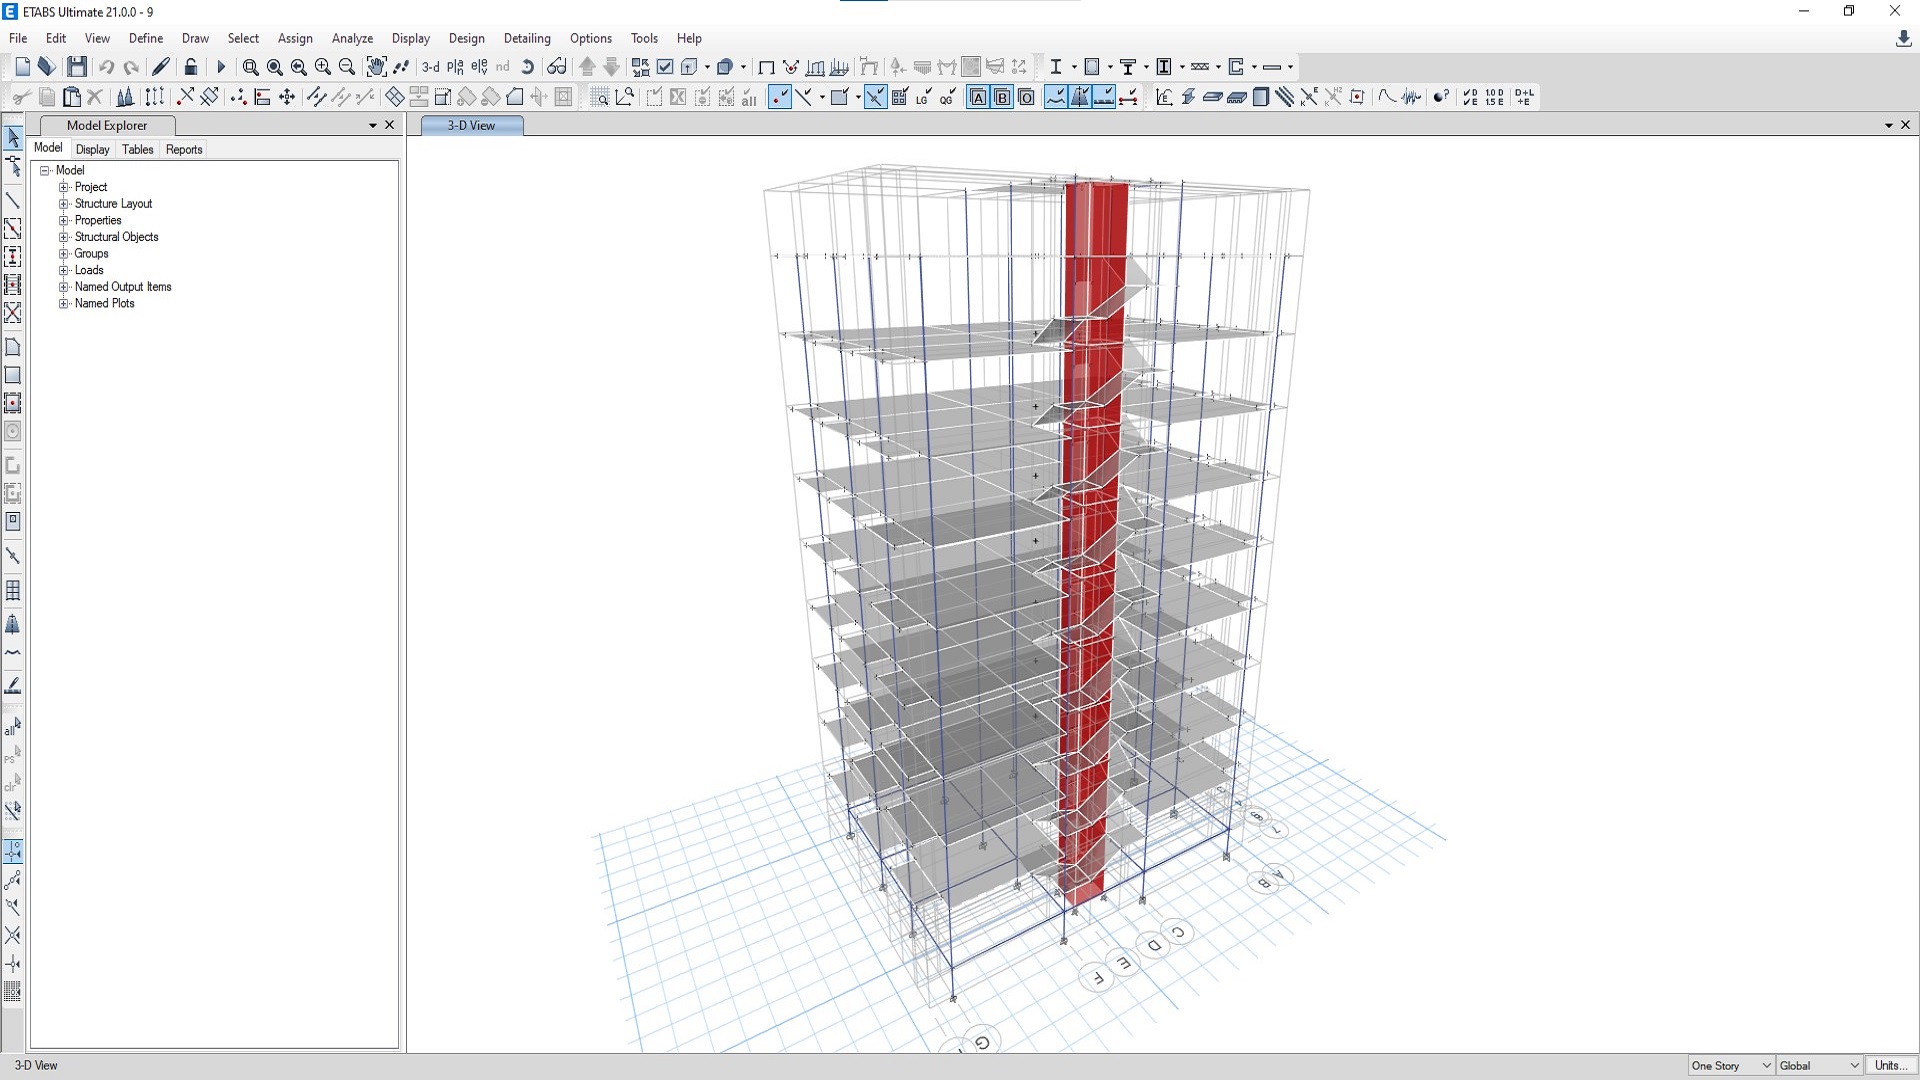This screenshot has width=1920, height=1080.
Task: Select the Pan hand tool
Action: point(376,67)
